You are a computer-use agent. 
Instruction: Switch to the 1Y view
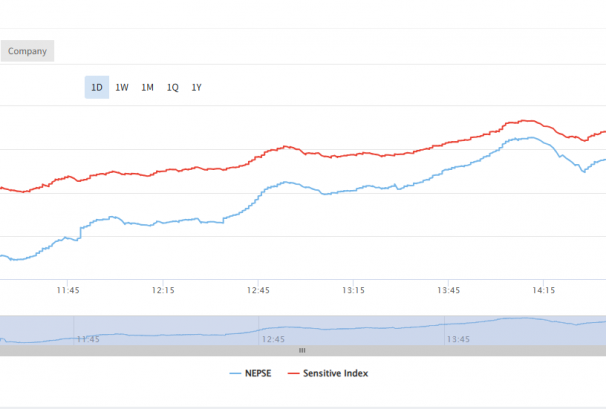[x=197, y=87]
